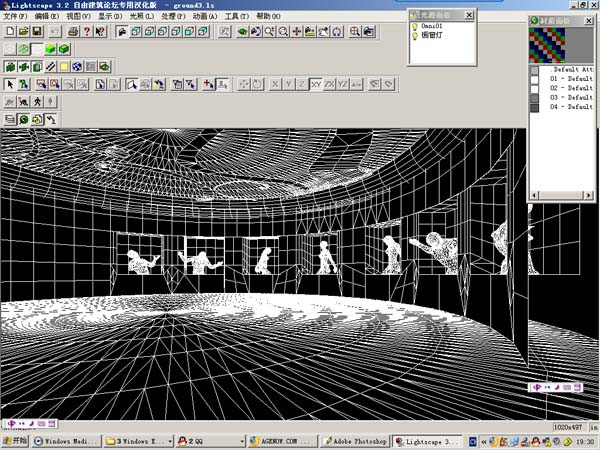The height and width of the screenshot is (450, 600).
Task: Select the arrow Select pointer tool
Action: point(10,84)
